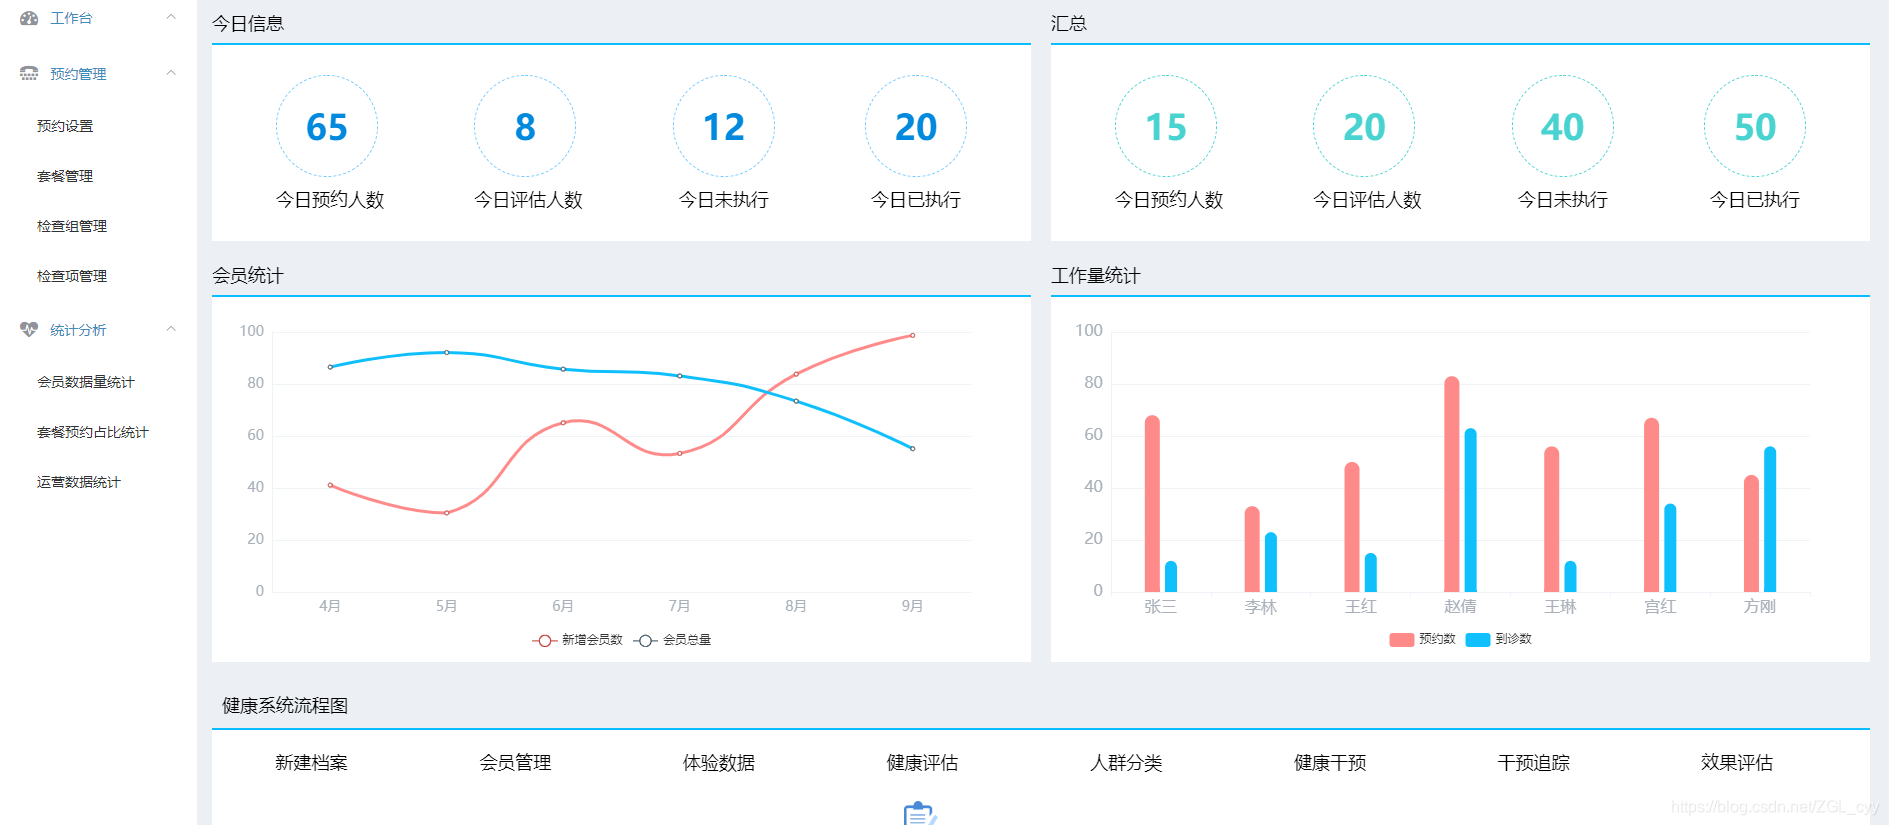The width and height of the screenshot is (1889, 825).
Task: Click the 40 今日未执行 summary circle
Action: (1563, 126)
